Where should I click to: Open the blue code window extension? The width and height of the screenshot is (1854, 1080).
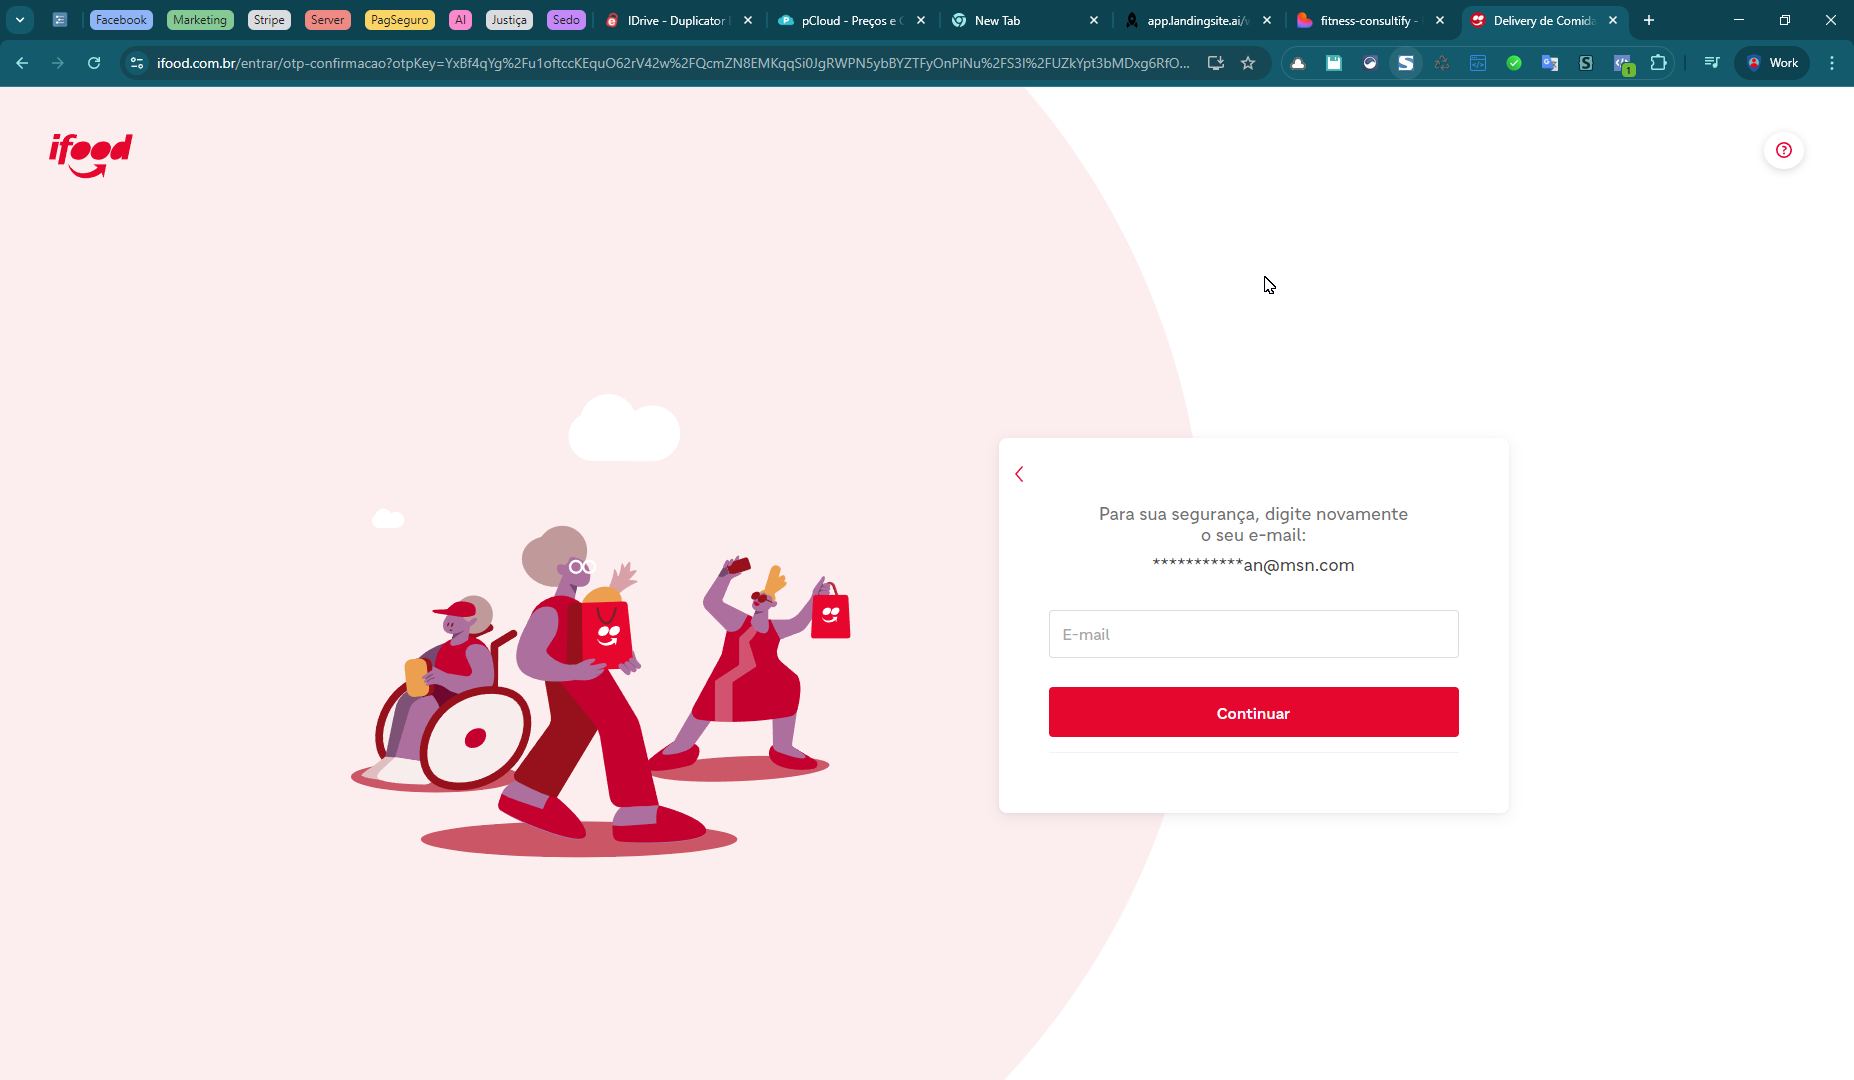[x=1478, y=63]
